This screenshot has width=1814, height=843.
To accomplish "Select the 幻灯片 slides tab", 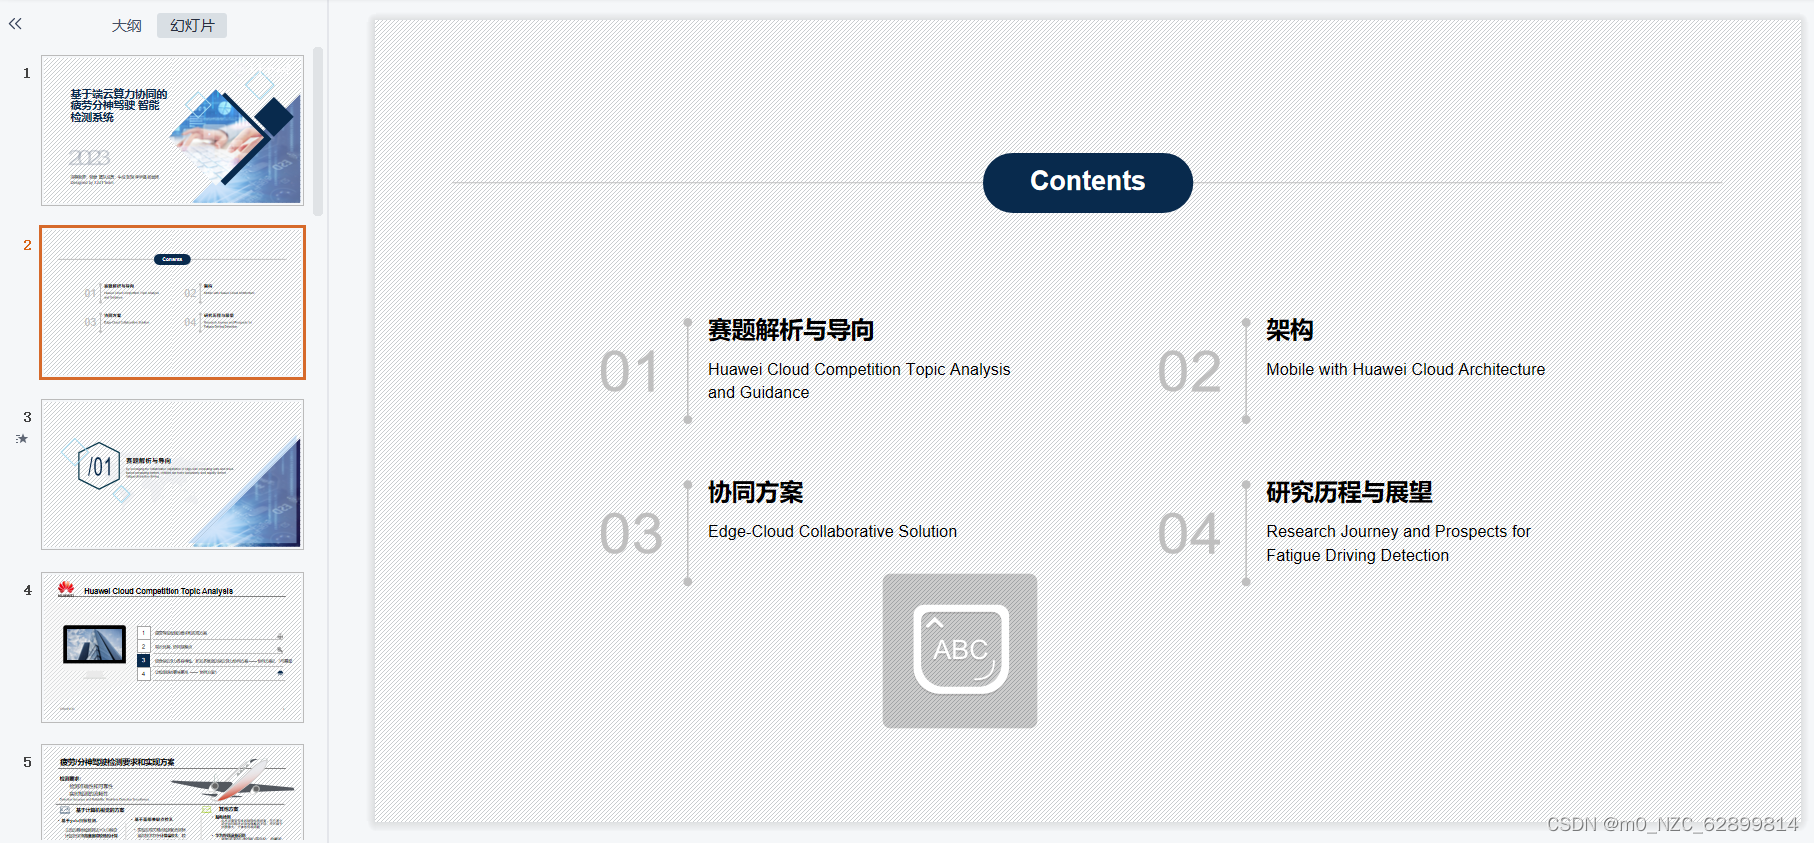I will pyautogui.click(x=192, y=25).
